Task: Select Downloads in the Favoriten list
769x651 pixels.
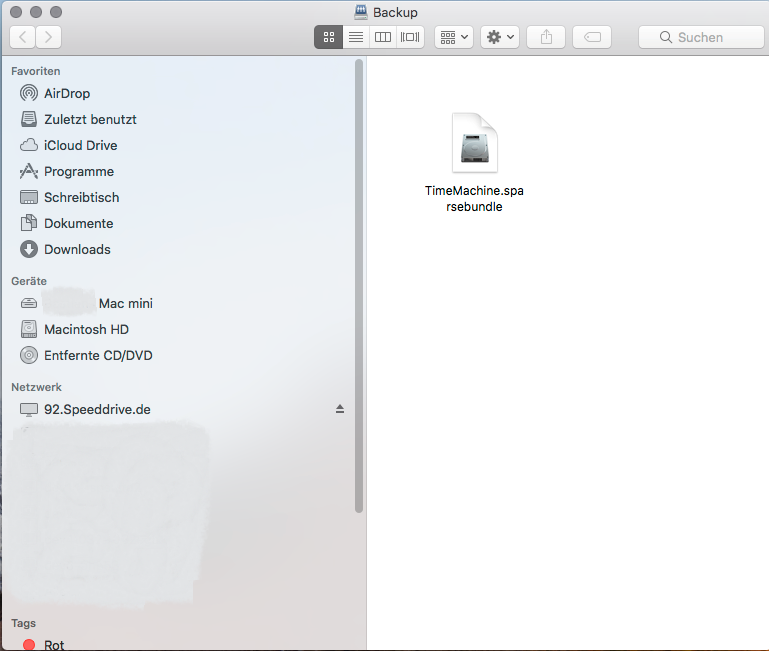Action: 76,249
